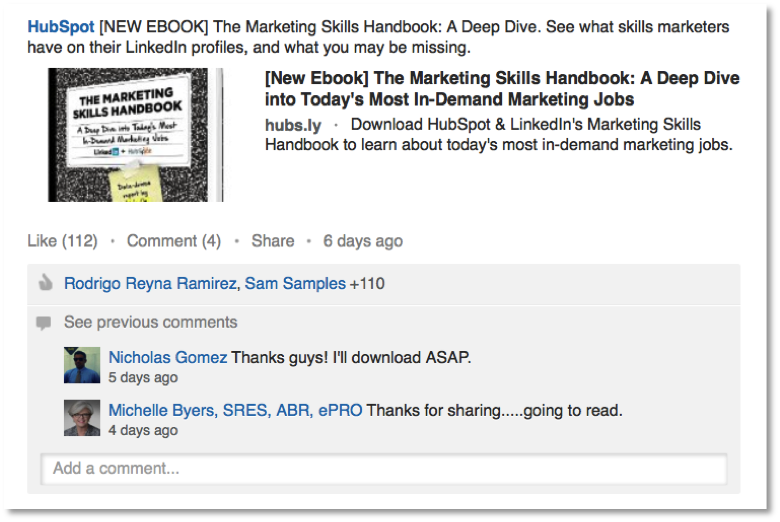Open Nicholas Gomez's name link
780x522 pixels.
tap(168, 357)
